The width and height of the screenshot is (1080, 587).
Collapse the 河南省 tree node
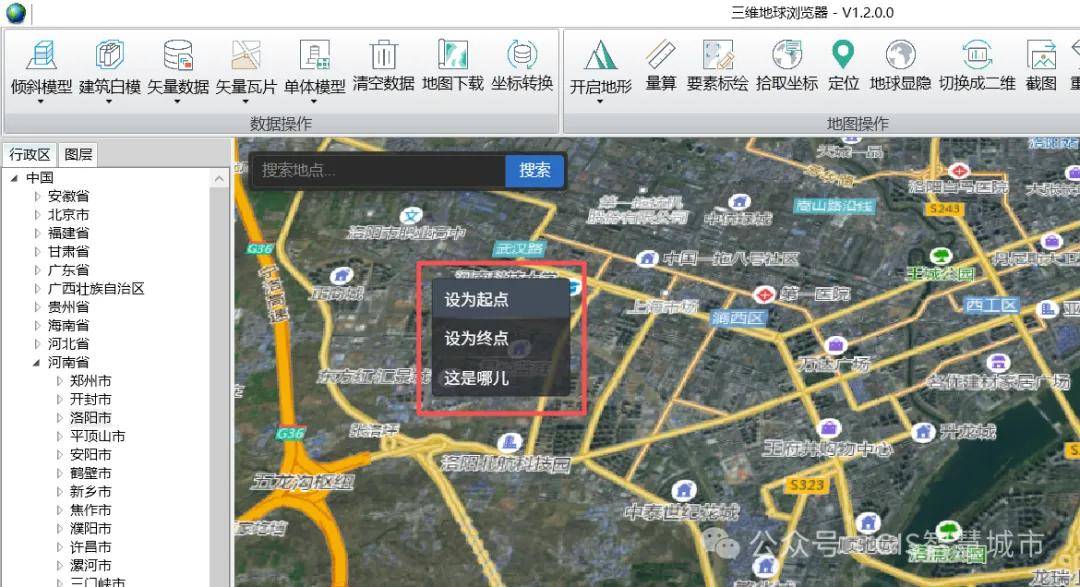point(38,363)
